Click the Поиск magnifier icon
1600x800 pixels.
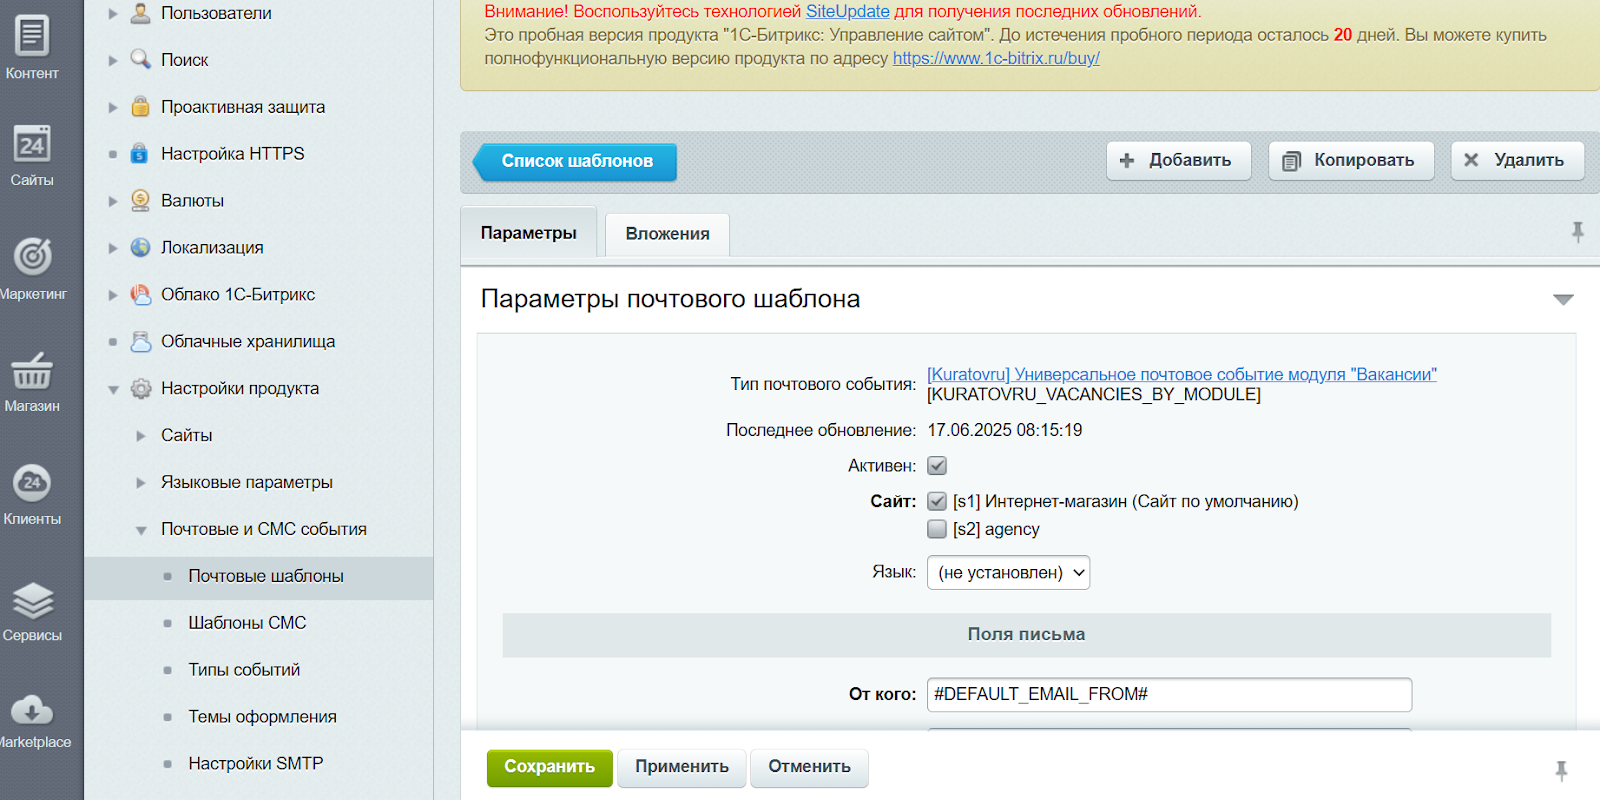pos(141,60)
